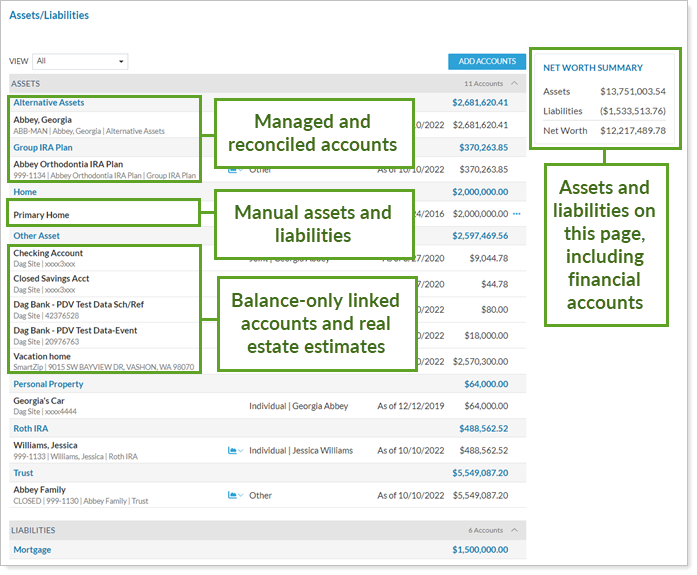
Task: Collapse the Liabilities section
Action: coord(514,530)
